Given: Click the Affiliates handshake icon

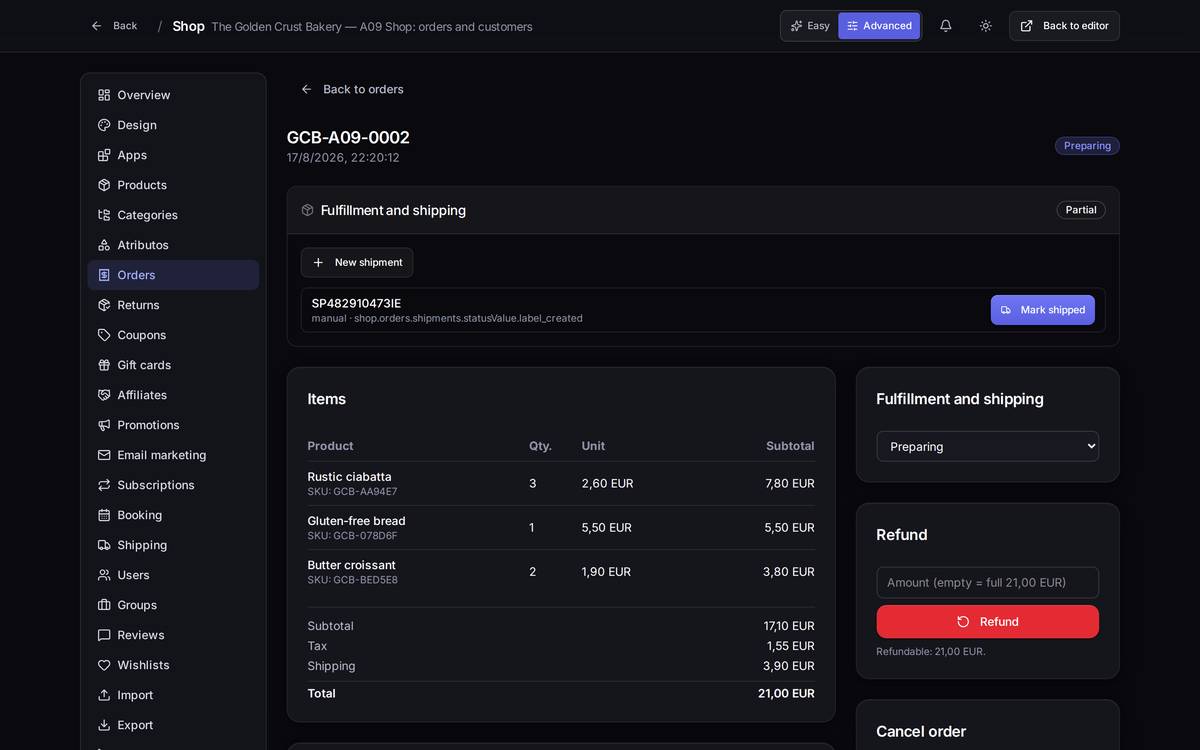Looking at the screenshot, I should (104, 395).
